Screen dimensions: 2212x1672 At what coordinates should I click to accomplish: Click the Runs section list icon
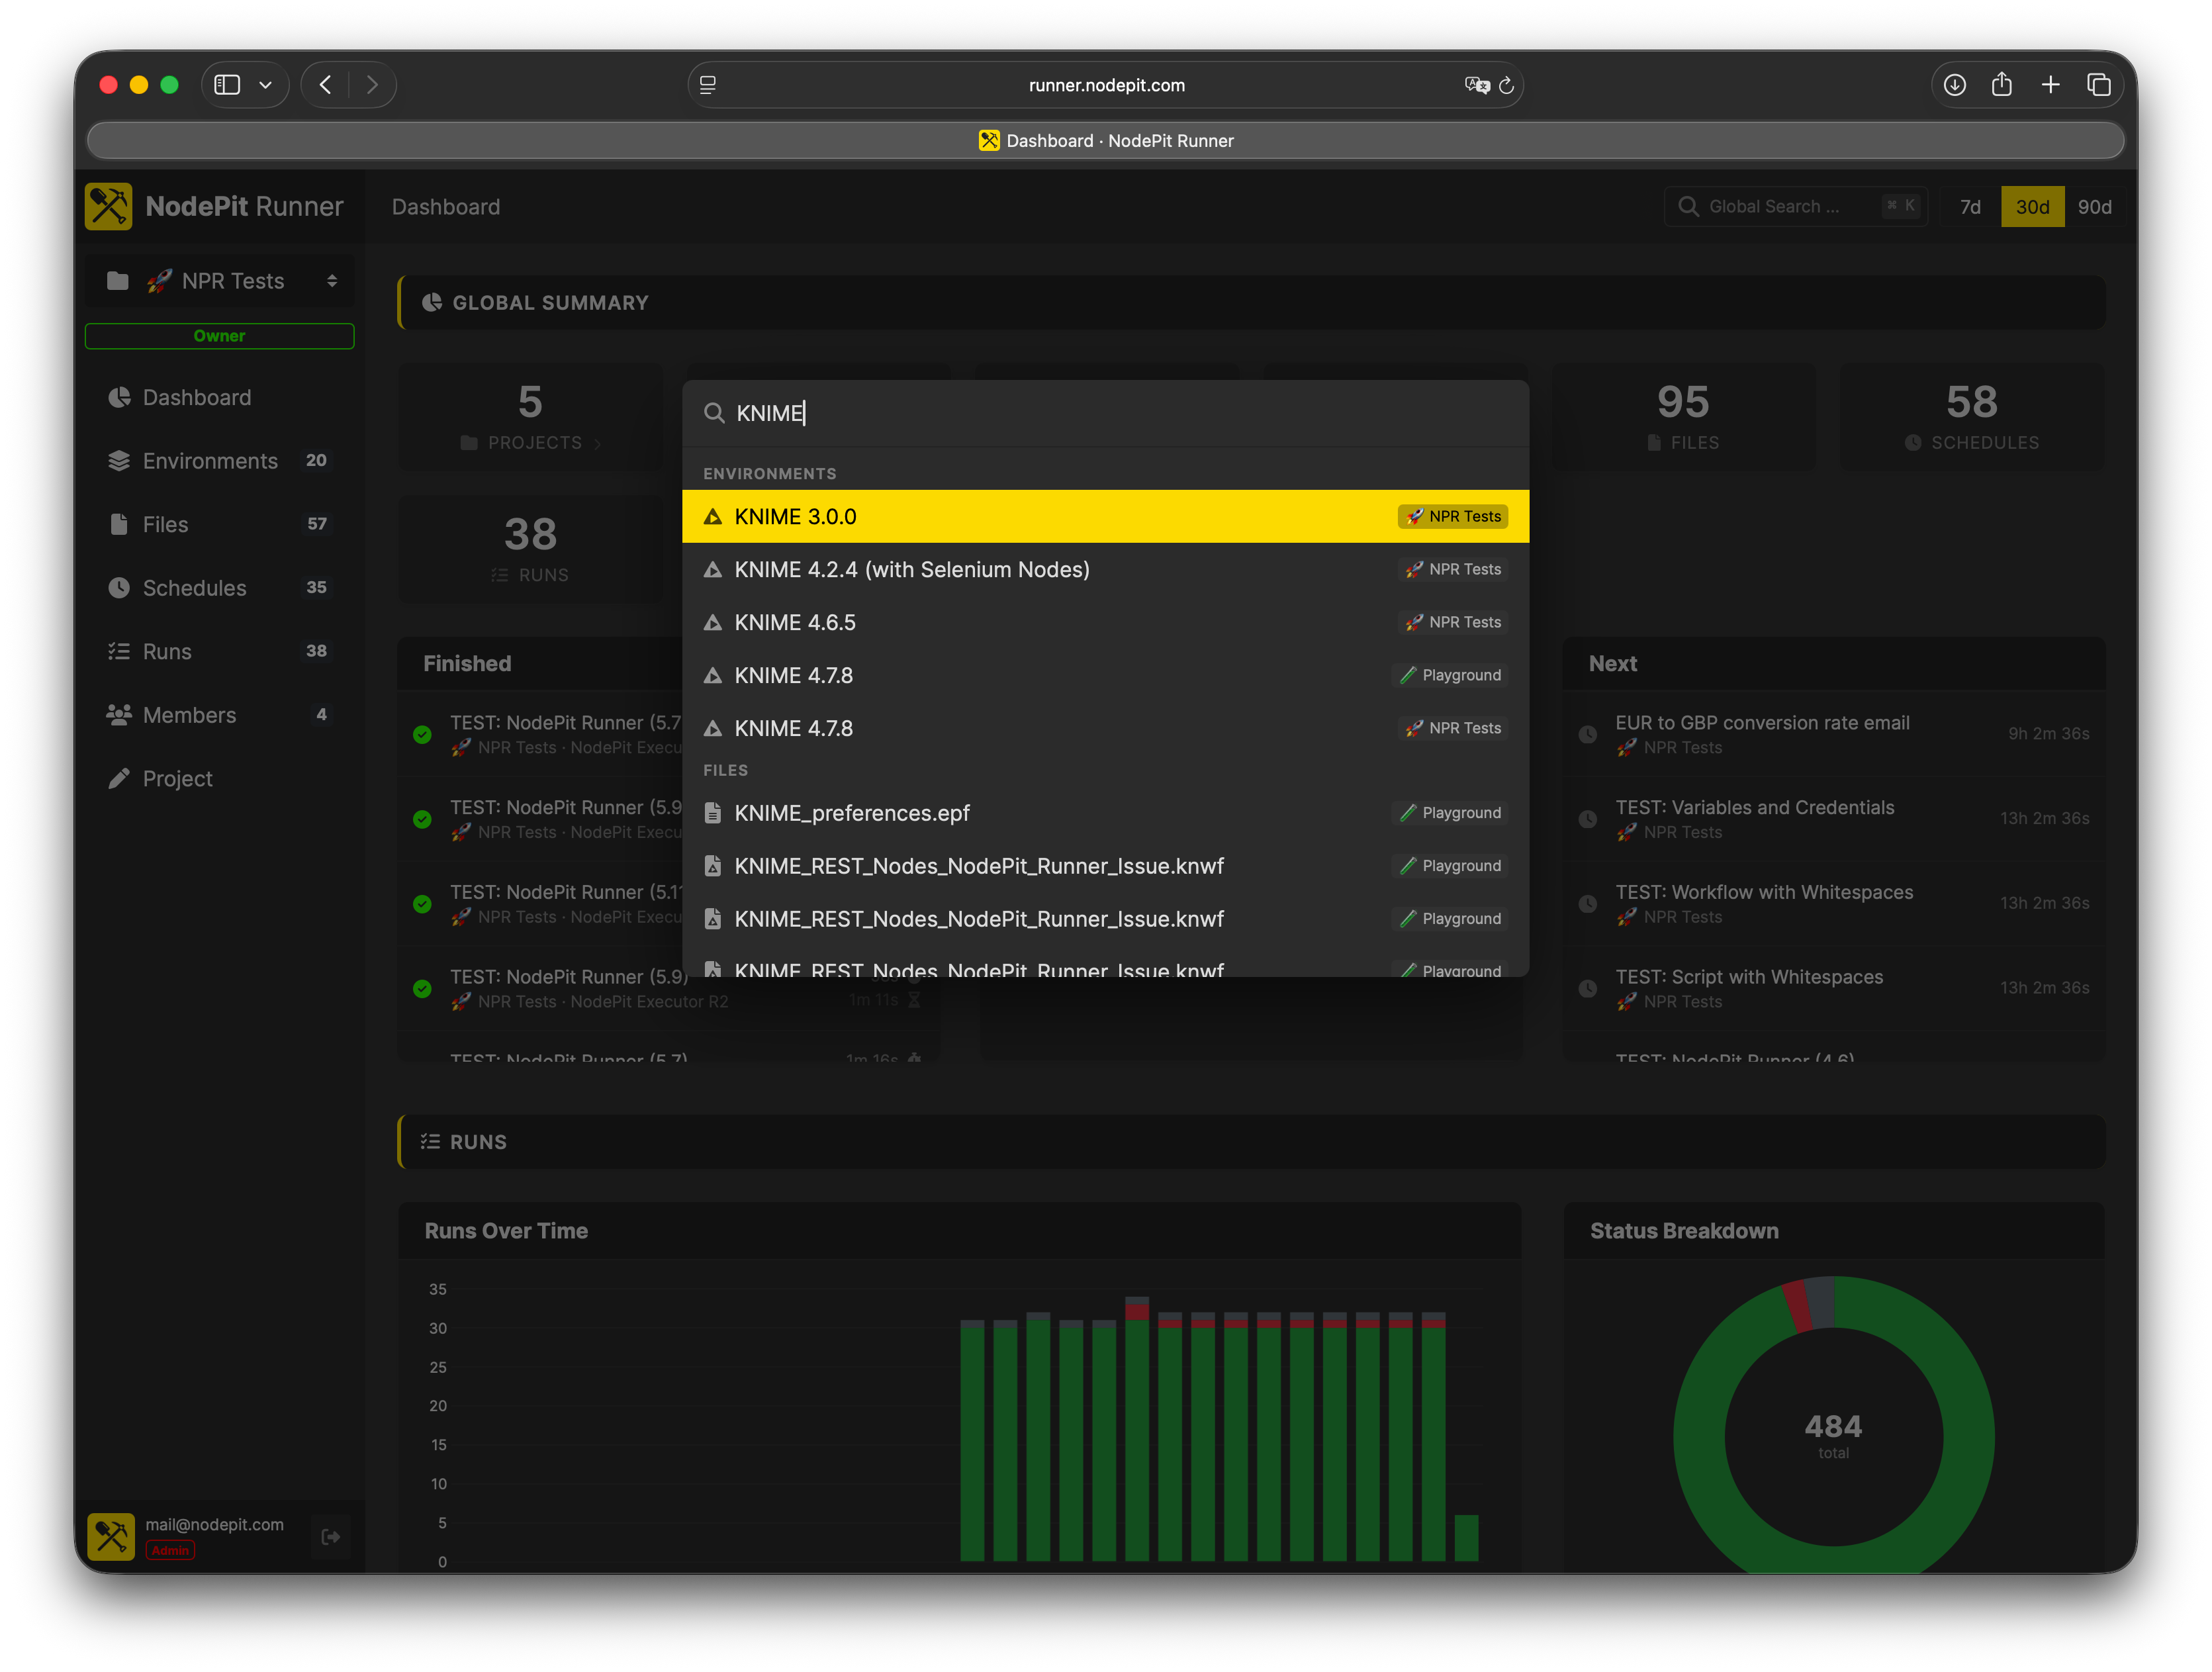click(x=431, y=1142)
